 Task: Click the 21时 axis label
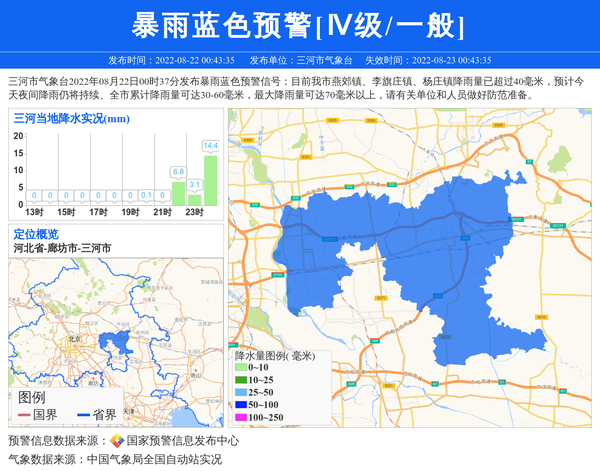[162, 212]
